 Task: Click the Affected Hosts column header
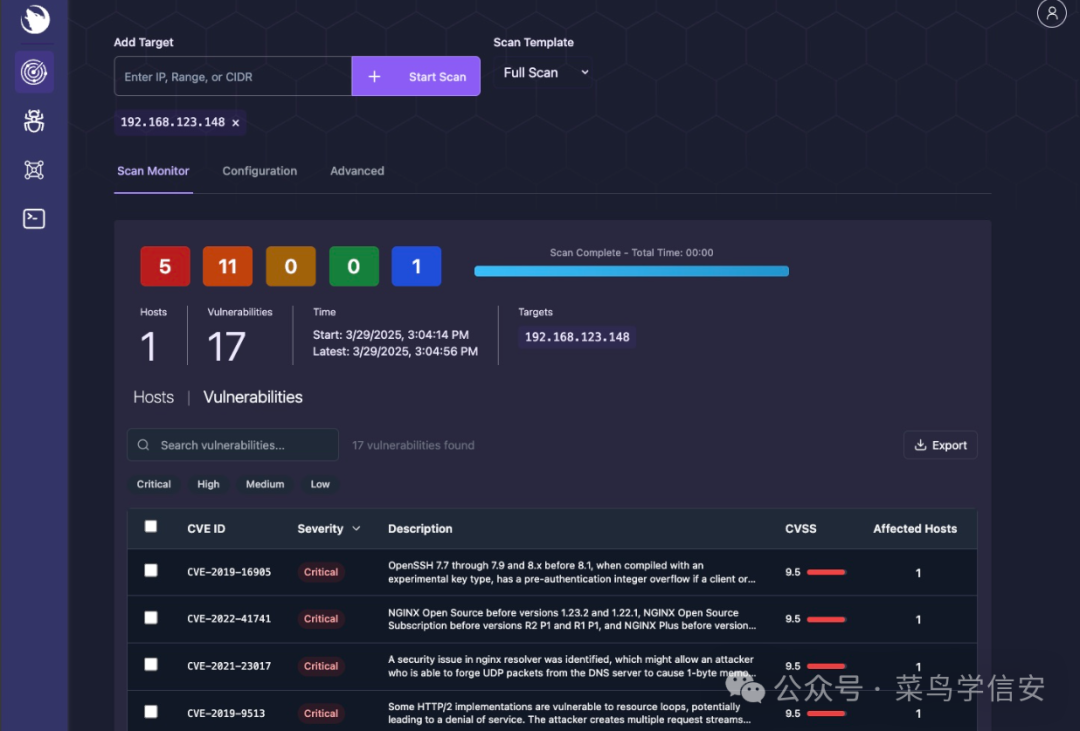click(915, 528)
